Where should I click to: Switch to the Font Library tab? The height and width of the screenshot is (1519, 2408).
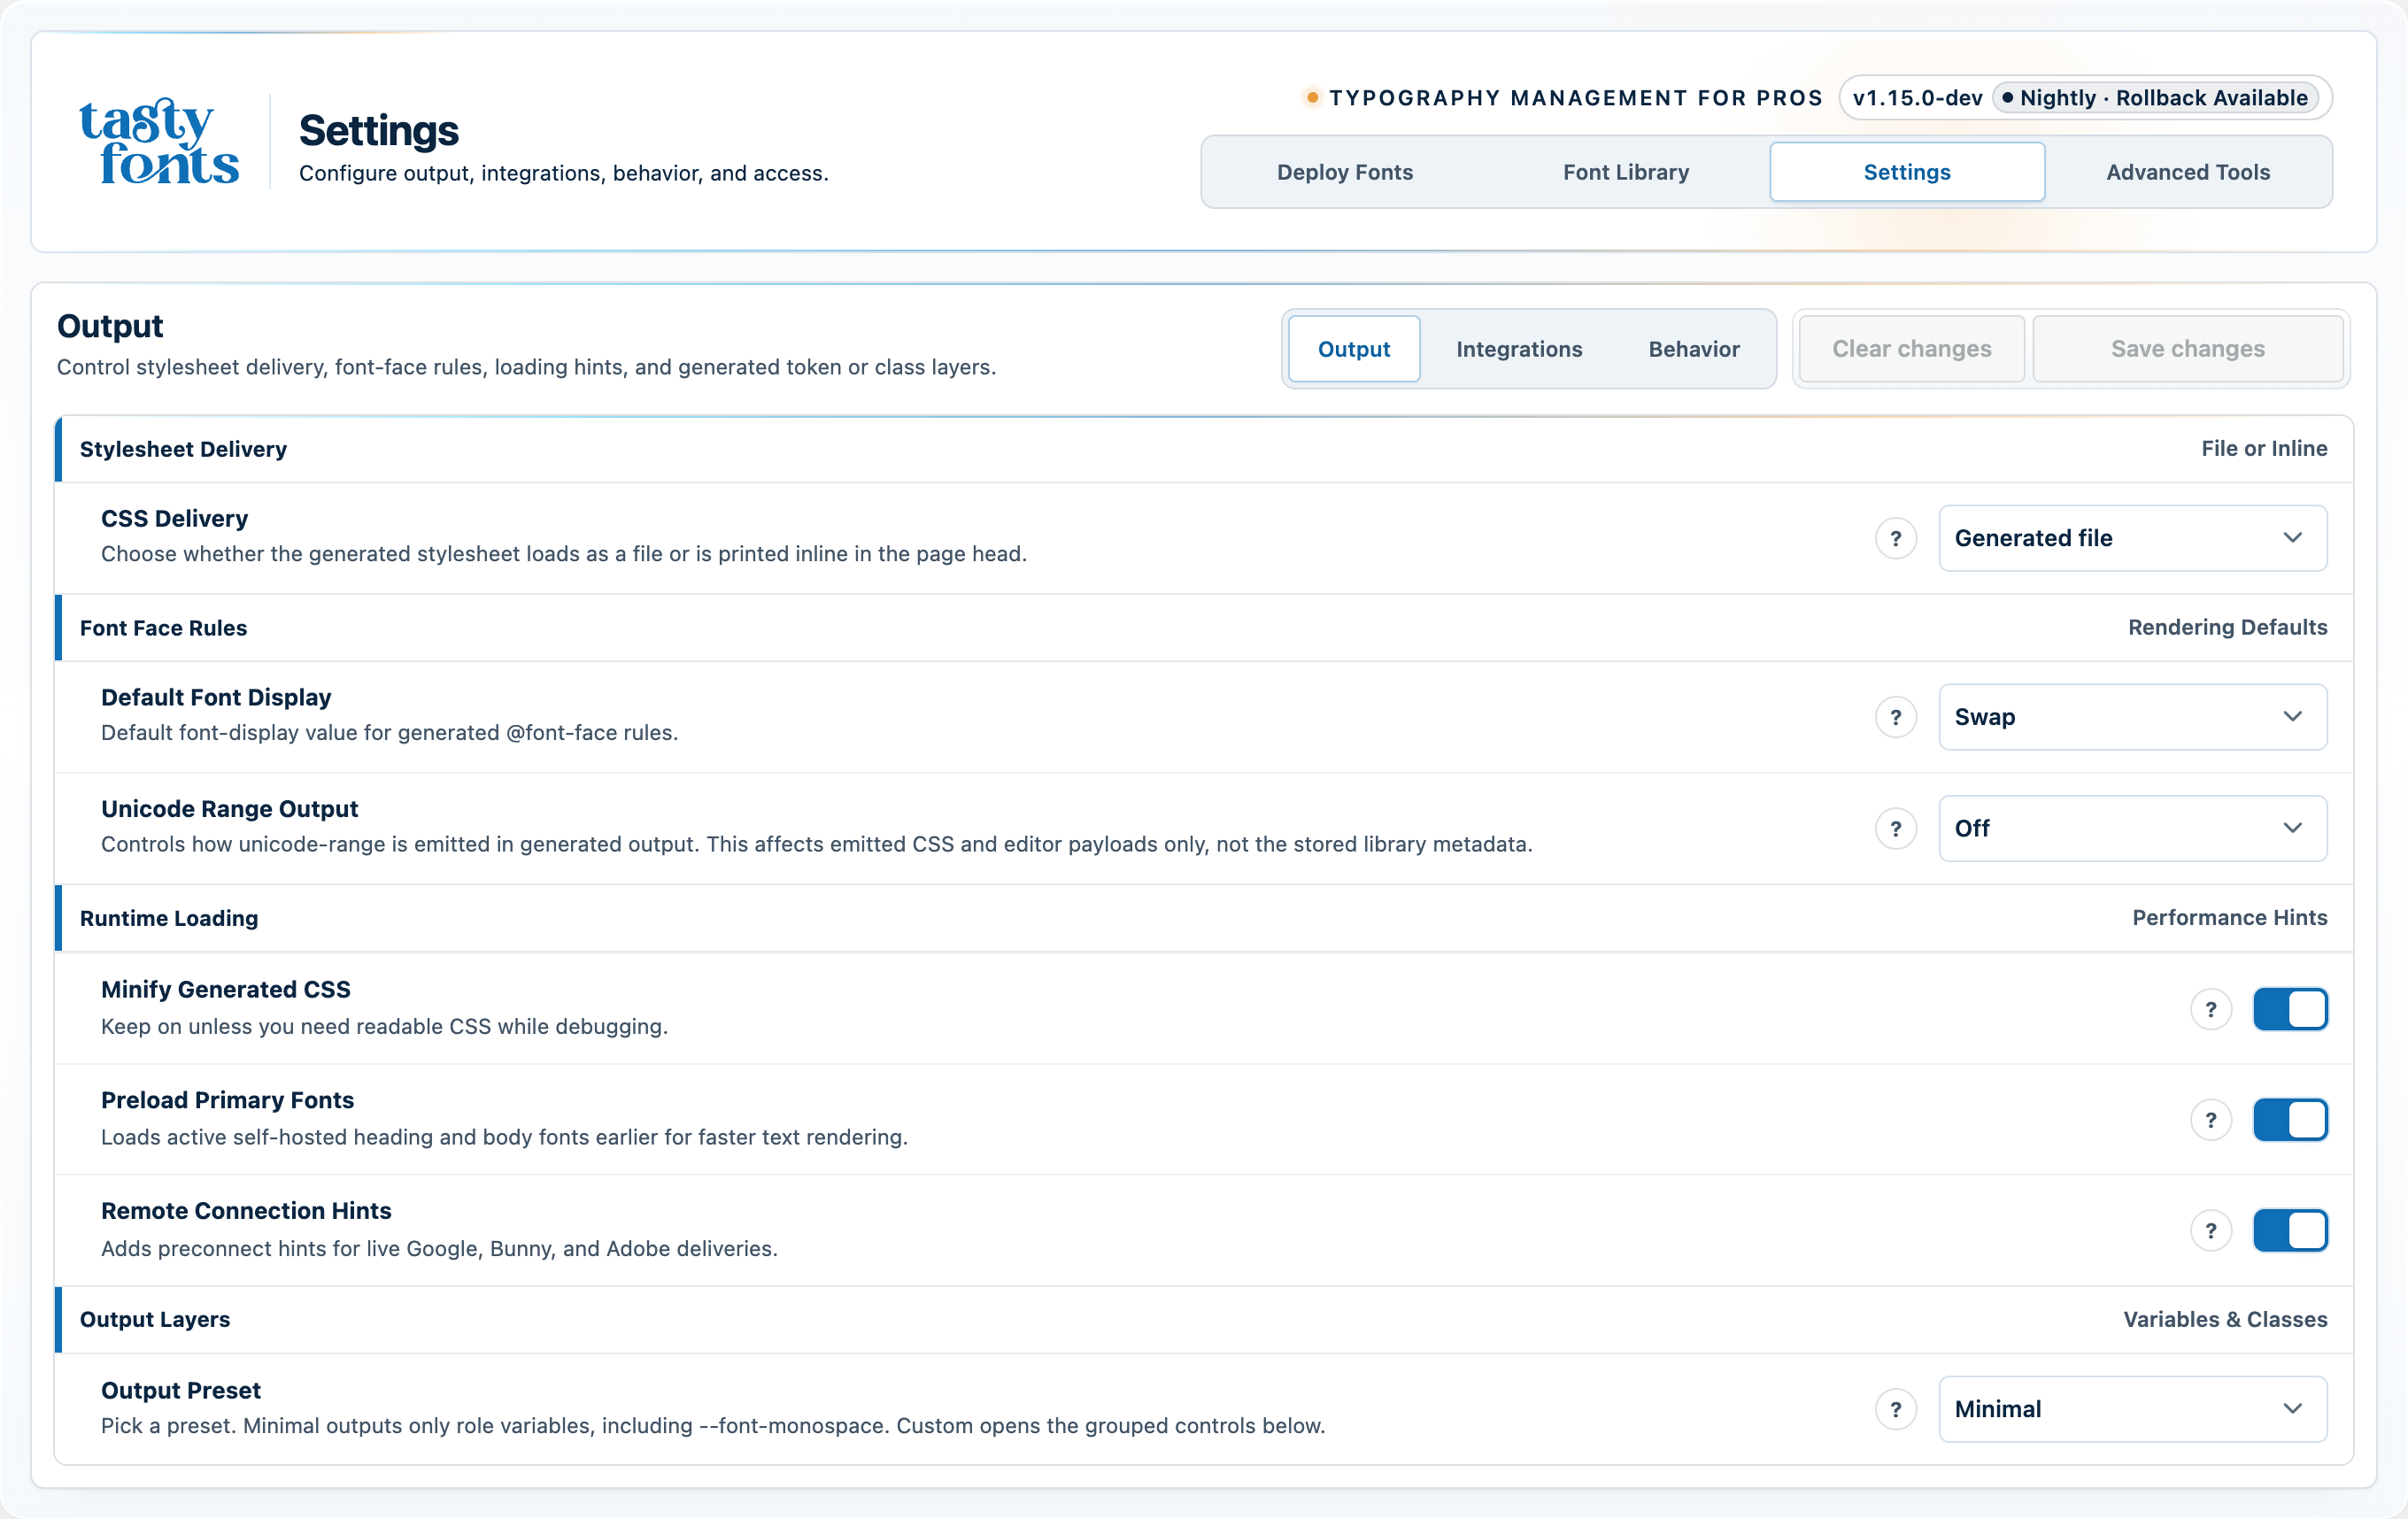(x=1626, y=172)
